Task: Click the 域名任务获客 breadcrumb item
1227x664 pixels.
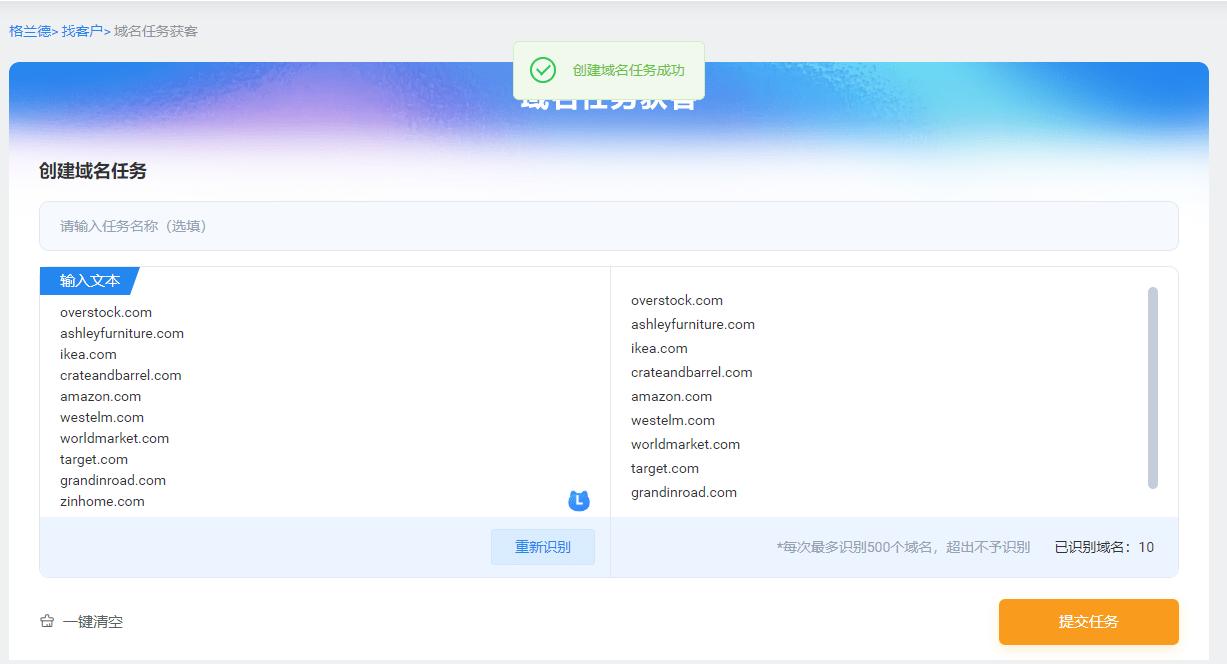Action: coord(155,31)
